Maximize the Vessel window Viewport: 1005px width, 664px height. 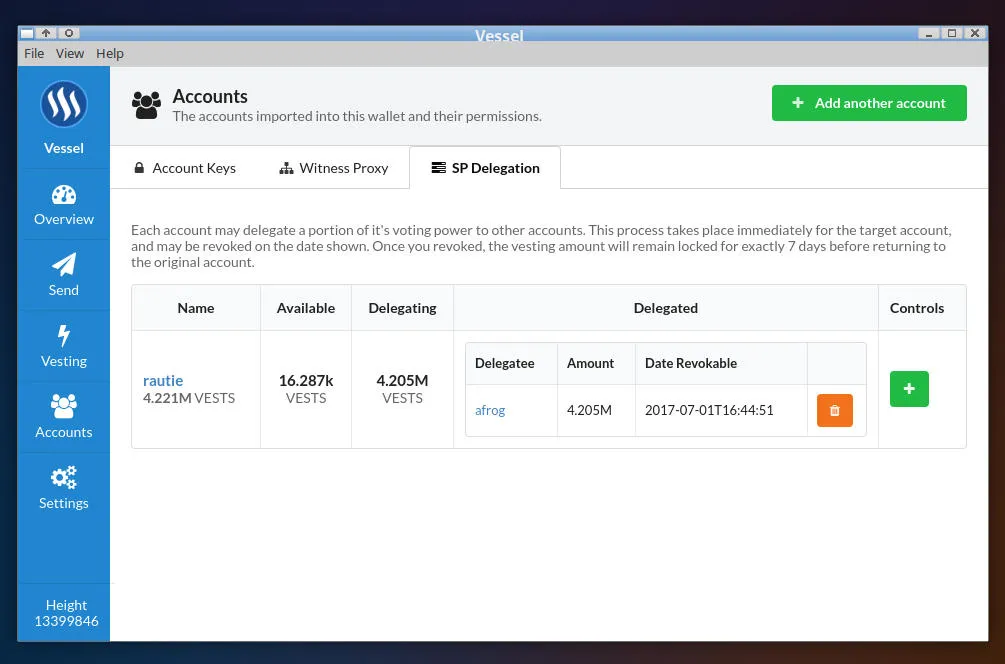952,33
